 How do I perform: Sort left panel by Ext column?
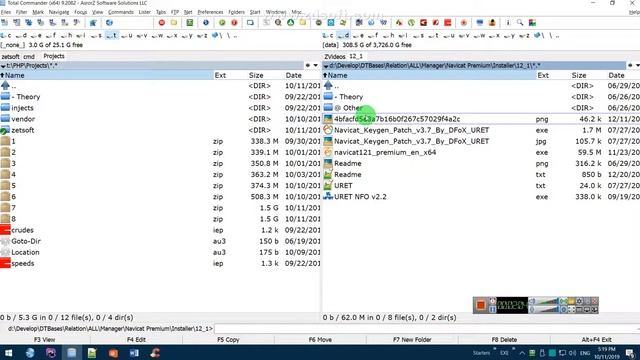point(220,75)
